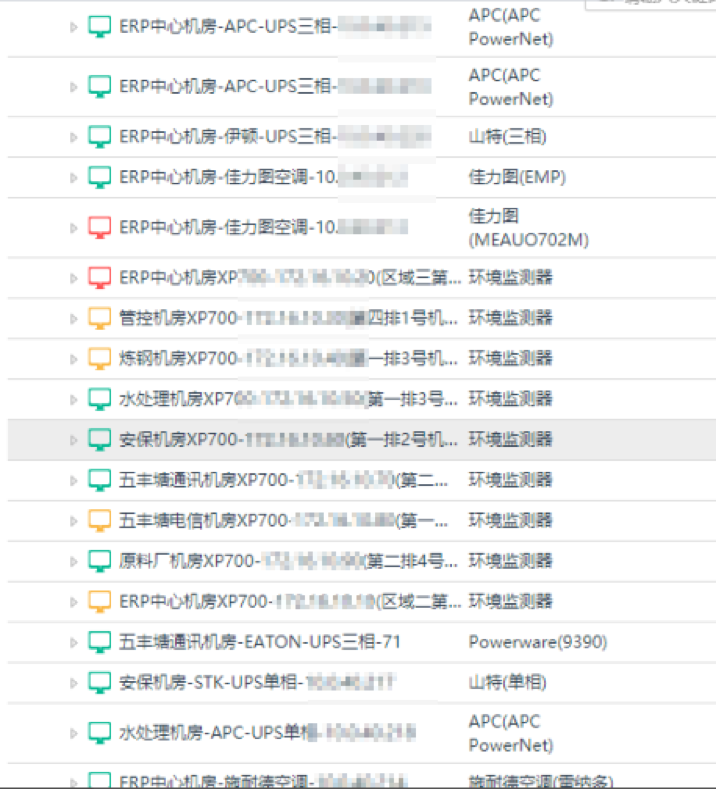Click orange monitor icon for ERP中心机房XP700 区域二

pyautogui.click(x=100, y=602)
